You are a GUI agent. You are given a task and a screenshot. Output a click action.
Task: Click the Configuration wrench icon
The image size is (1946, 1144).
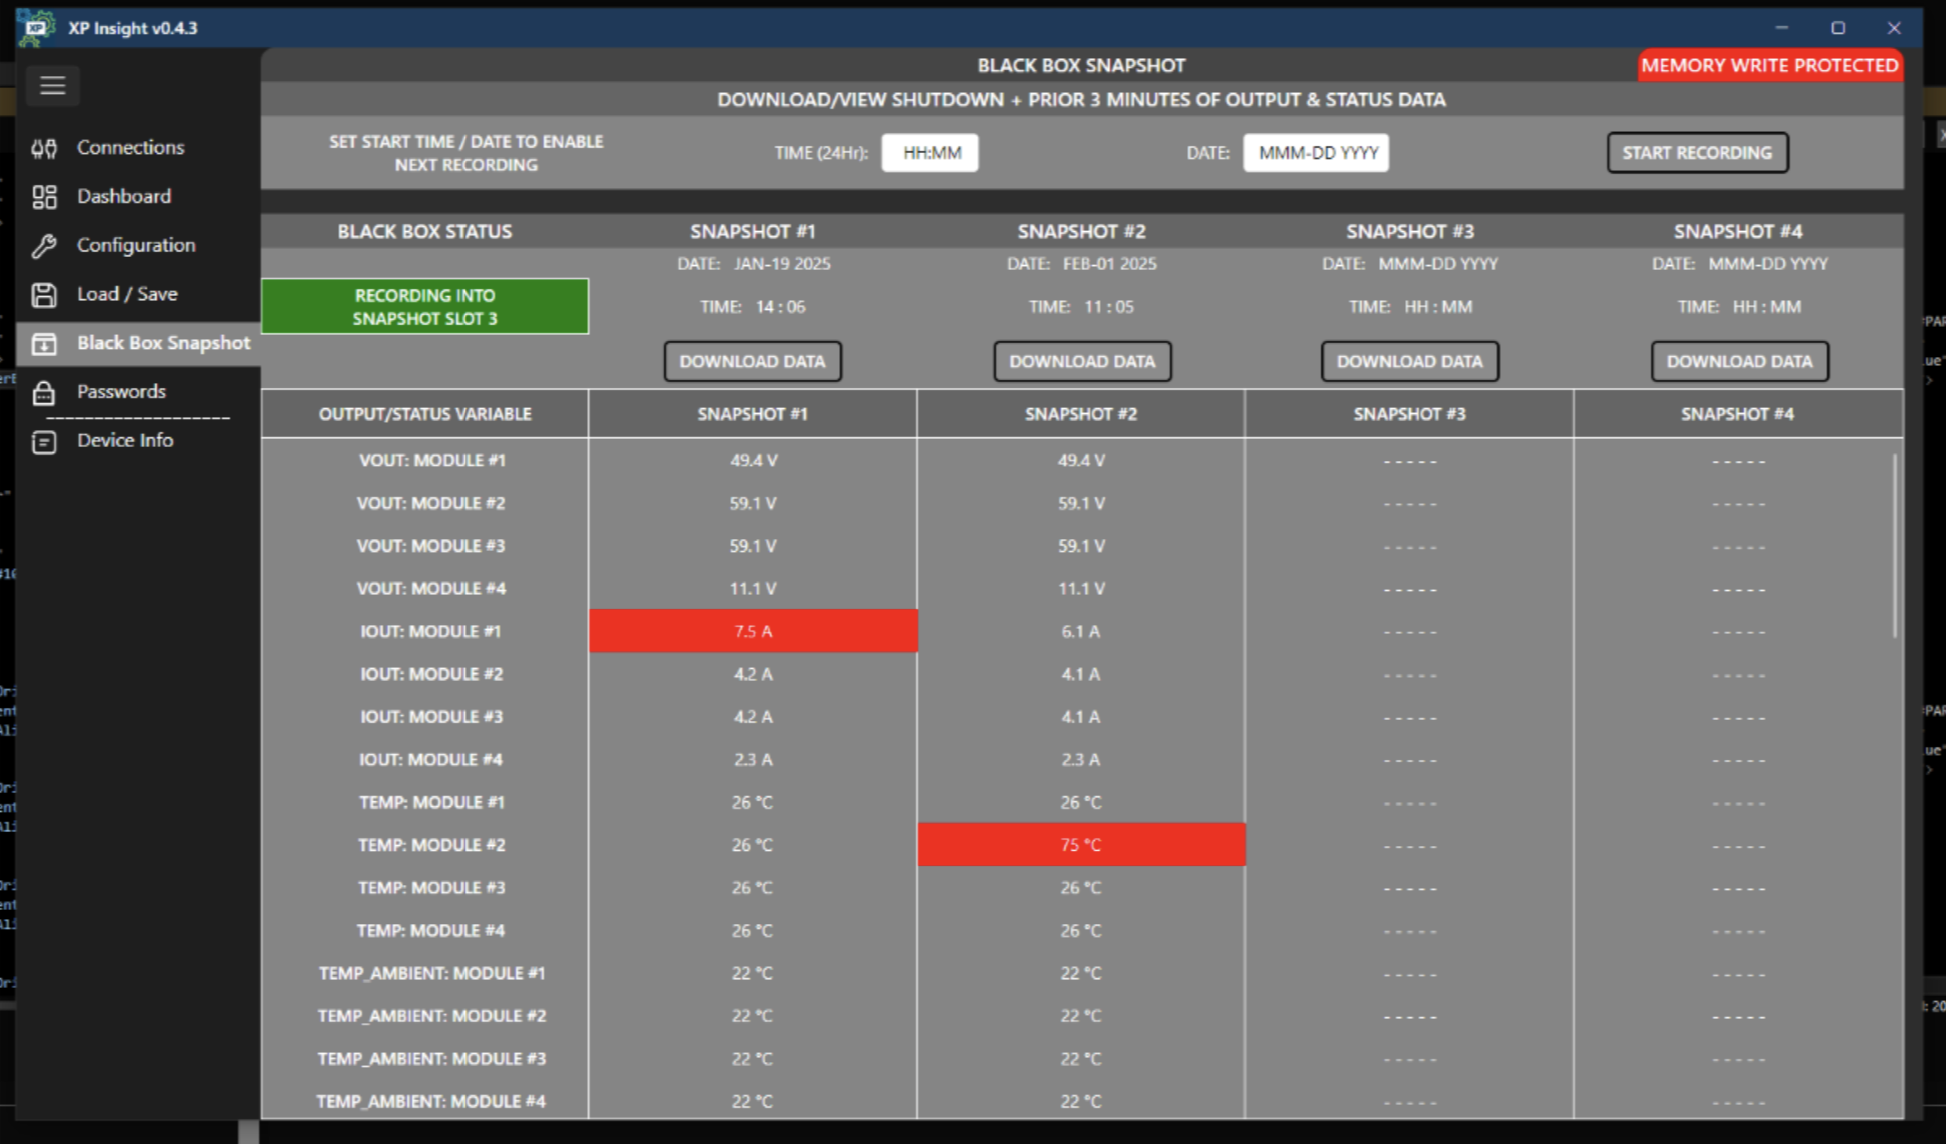[44, 246]
